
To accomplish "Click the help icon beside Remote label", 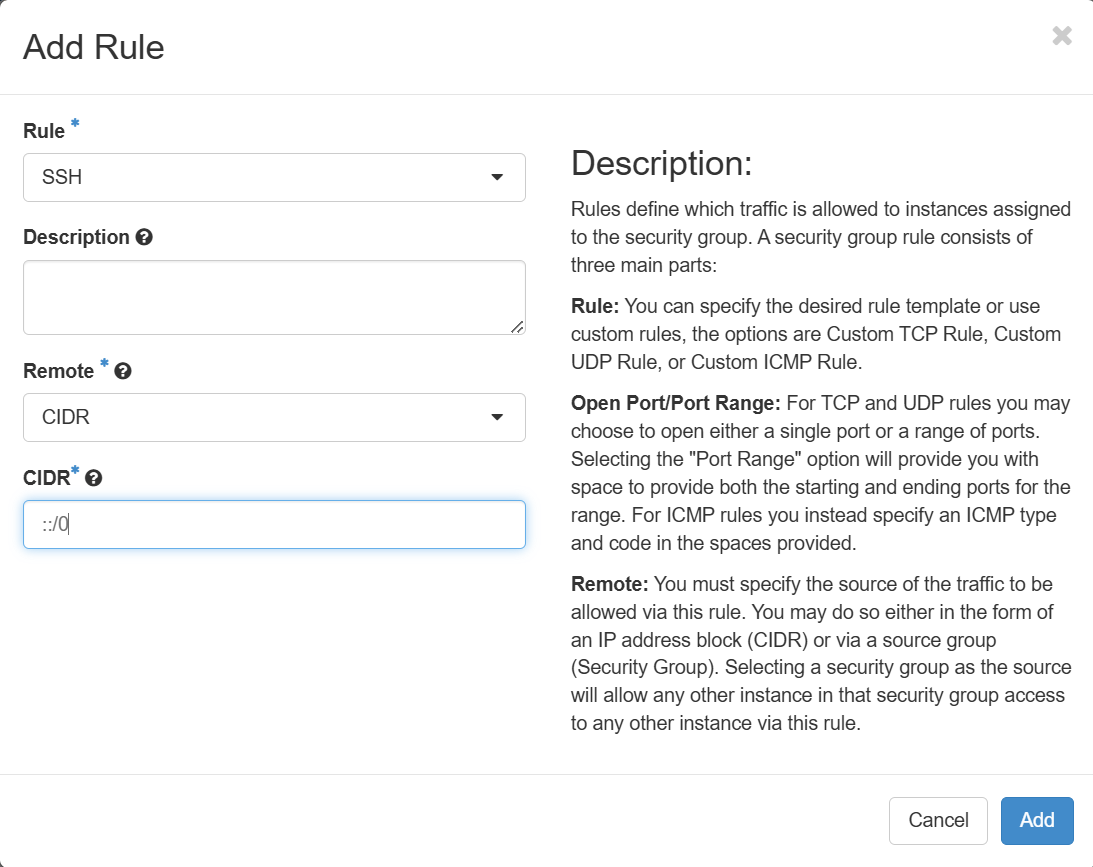I will click(x=123, y=371).
